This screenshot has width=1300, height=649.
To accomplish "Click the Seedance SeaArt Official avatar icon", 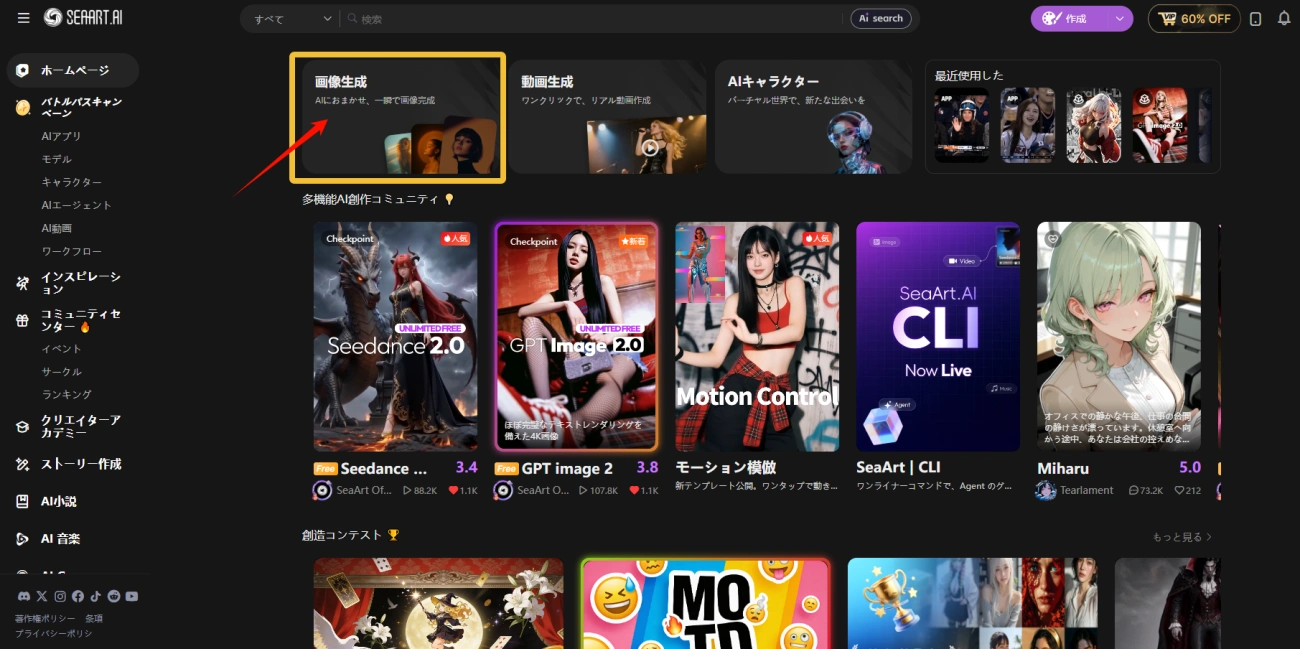I will 322,490.
